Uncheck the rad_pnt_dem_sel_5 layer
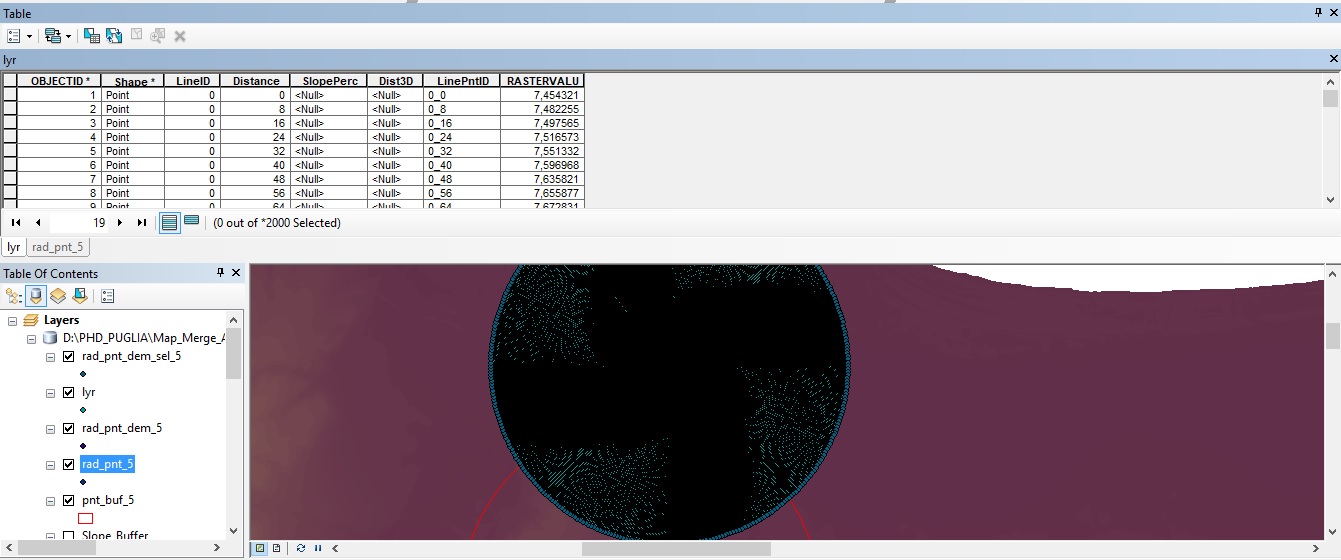 pos(69,356)
